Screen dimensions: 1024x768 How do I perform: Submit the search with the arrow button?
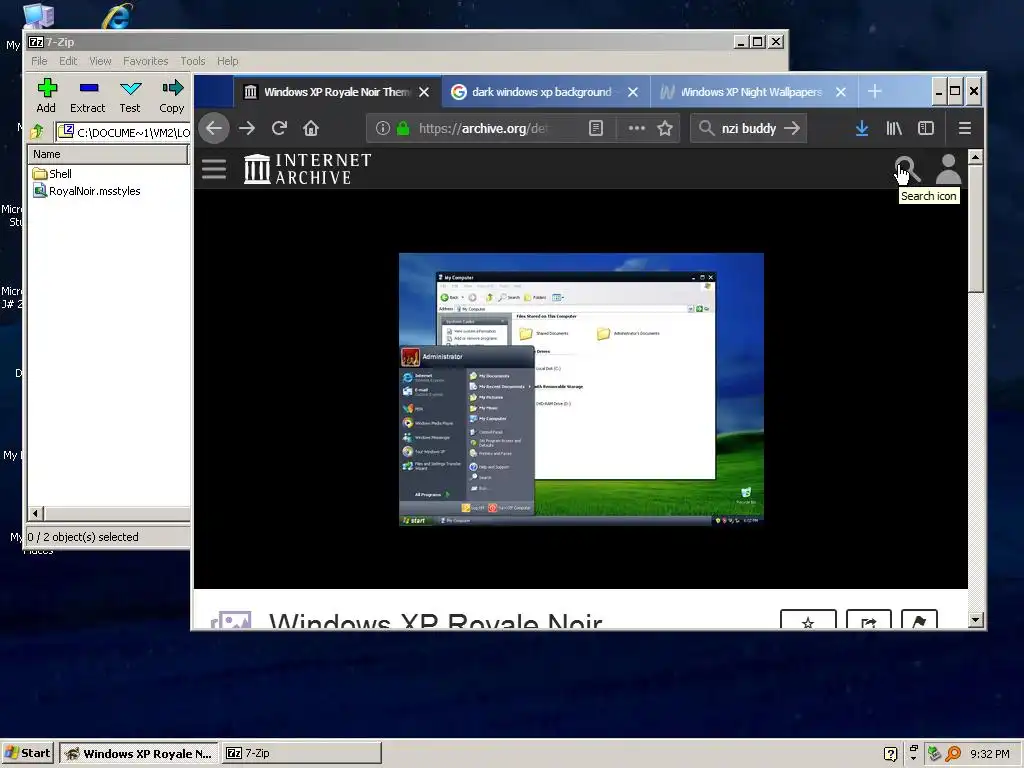point(792,128)
